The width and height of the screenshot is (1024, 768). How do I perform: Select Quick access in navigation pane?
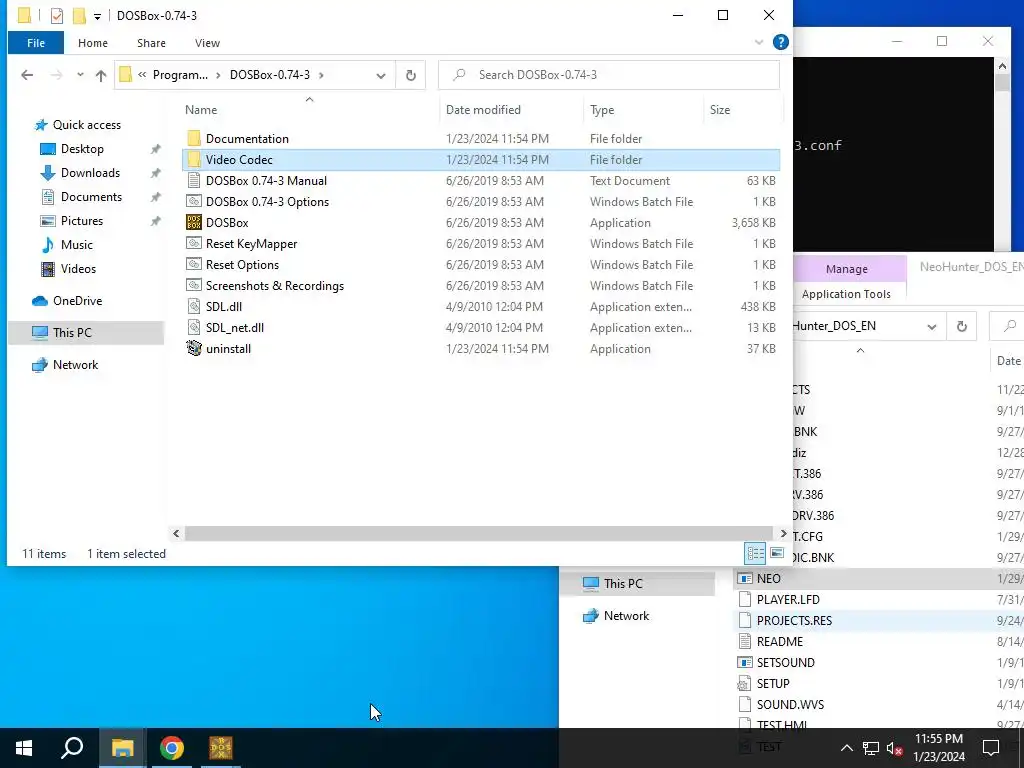[86, 125]
